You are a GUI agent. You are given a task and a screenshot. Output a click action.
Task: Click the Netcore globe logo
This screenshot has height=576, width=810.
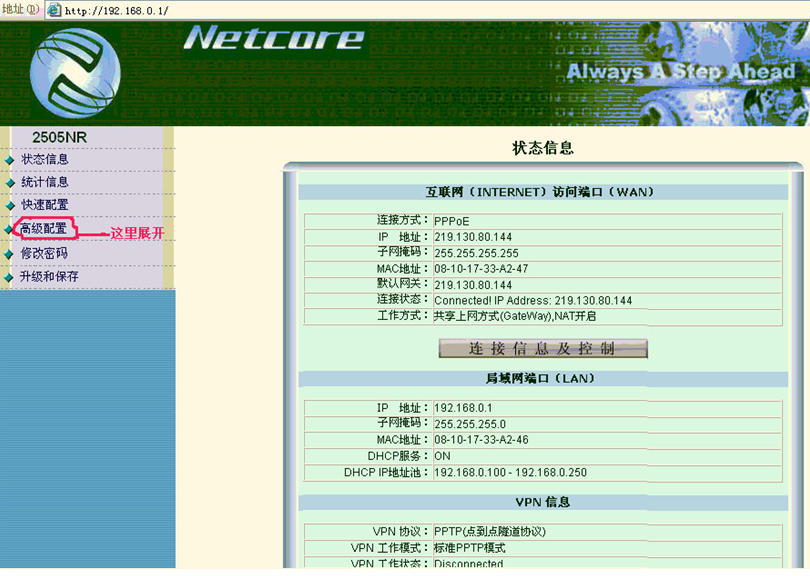click(75, 73)
